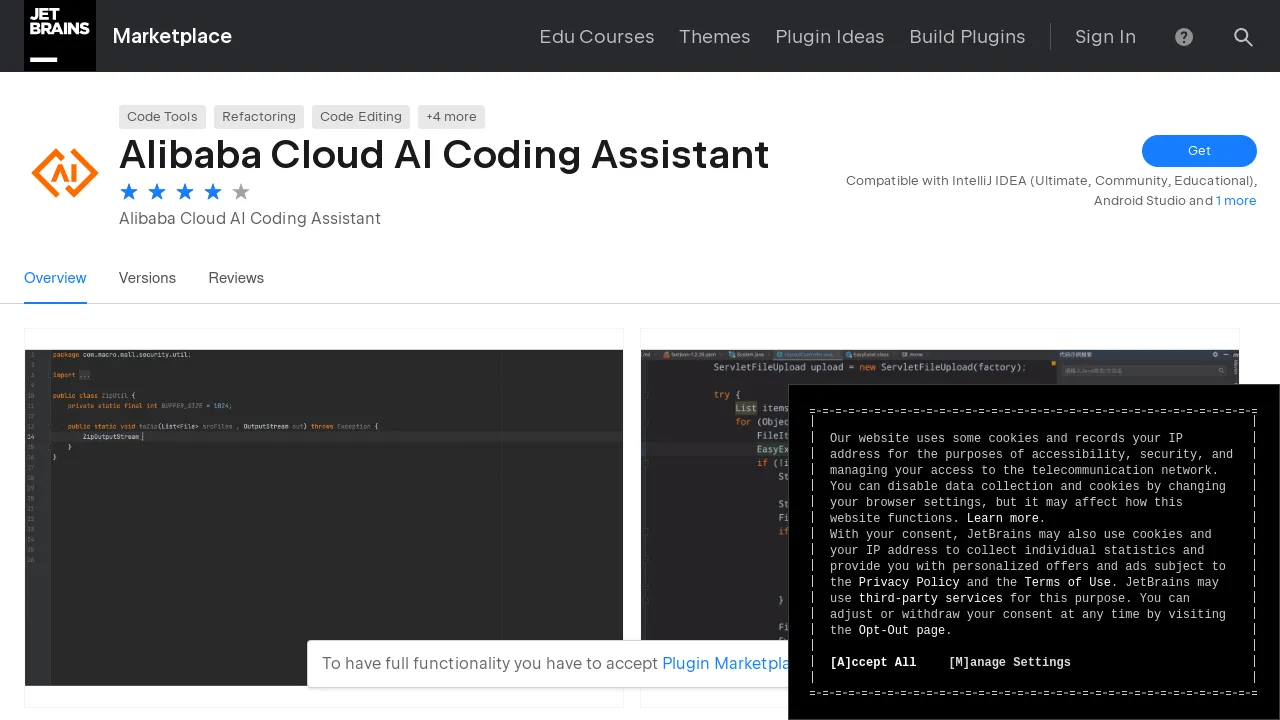Switch to the Versions tab
Image resolution: width=1280 pixels, height=720 pixels.
pos(147,278)
